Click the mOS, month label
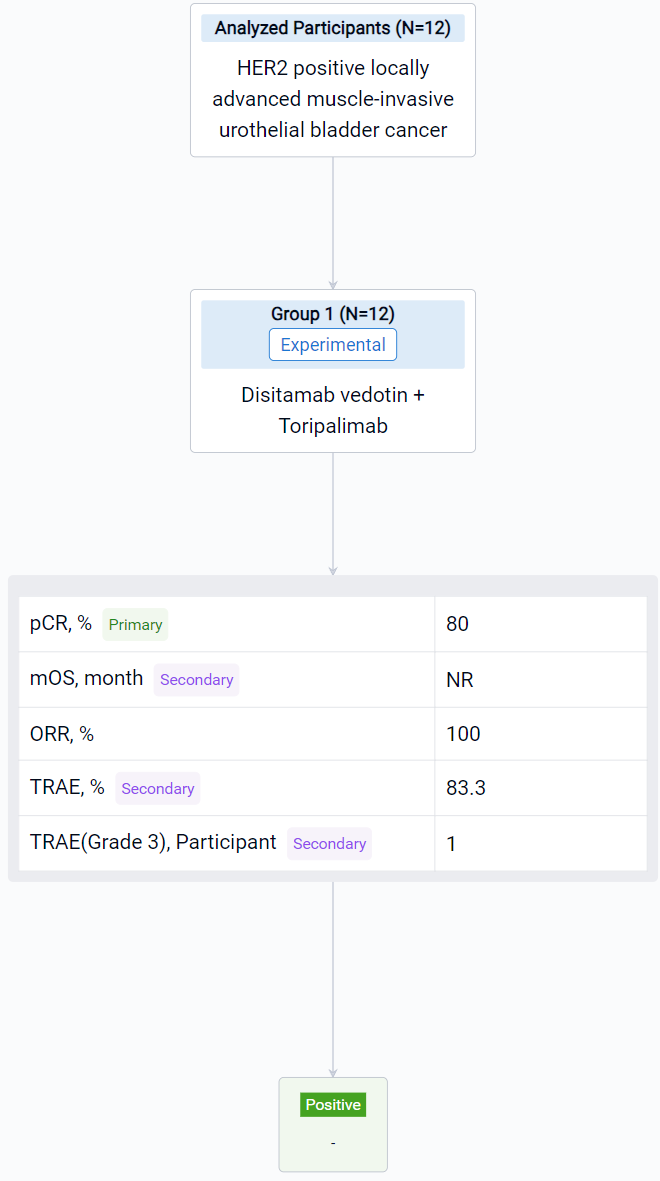This screenshot has height=1181, width=660. coord(87,679)
